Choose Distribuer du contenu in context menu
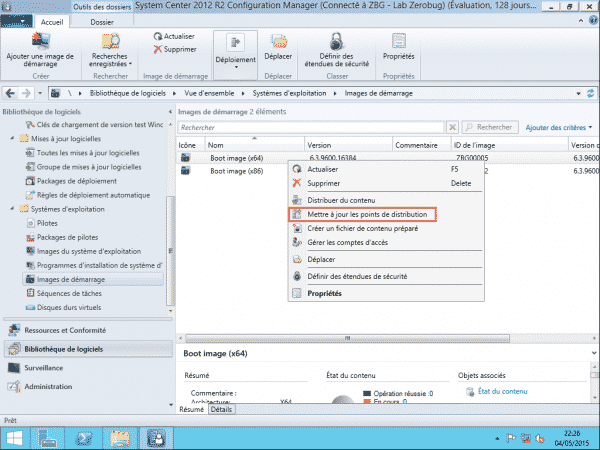This screenshot has height=450, width=600. tap(386, 200)
